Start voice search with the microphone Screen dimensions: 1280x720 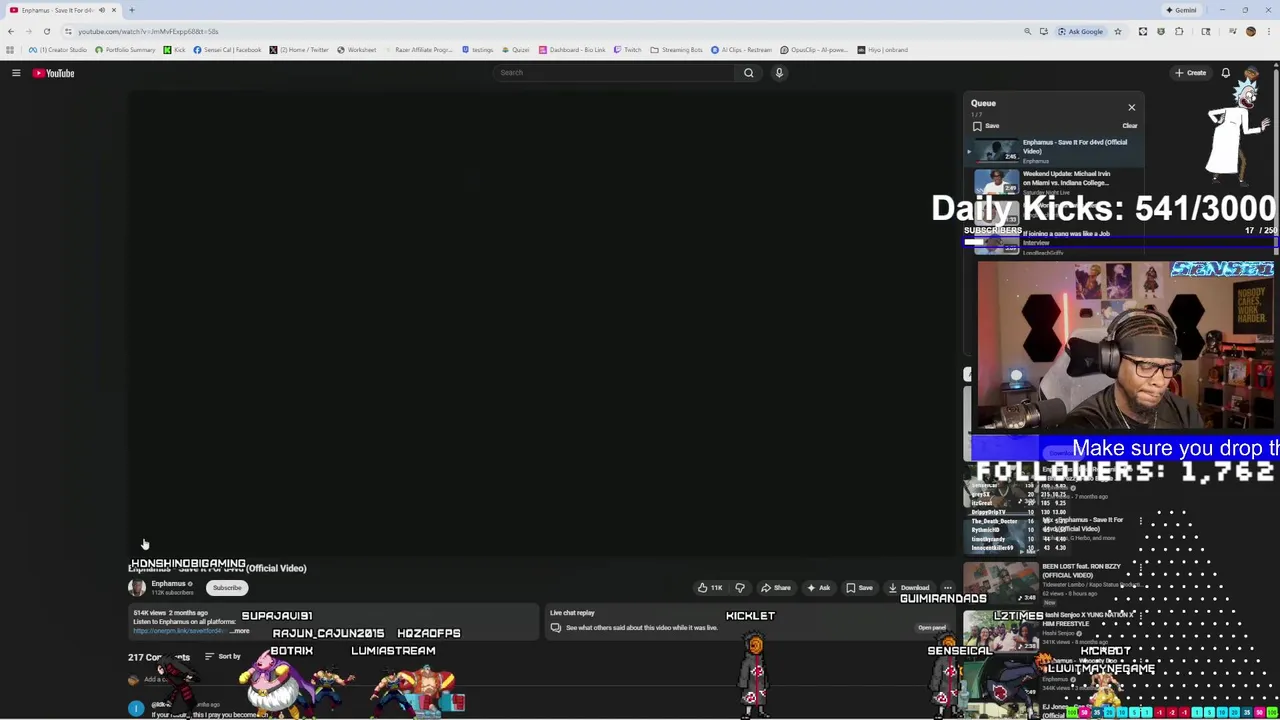[x=779, y=73]
